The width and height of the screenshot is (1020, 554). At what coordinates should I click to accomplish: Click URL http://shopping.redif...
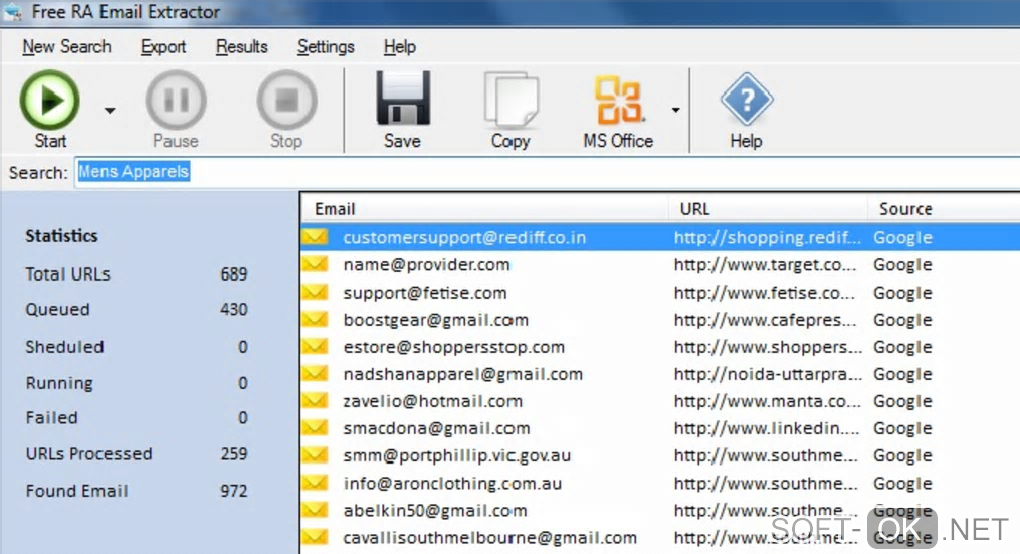pos(767,237)
